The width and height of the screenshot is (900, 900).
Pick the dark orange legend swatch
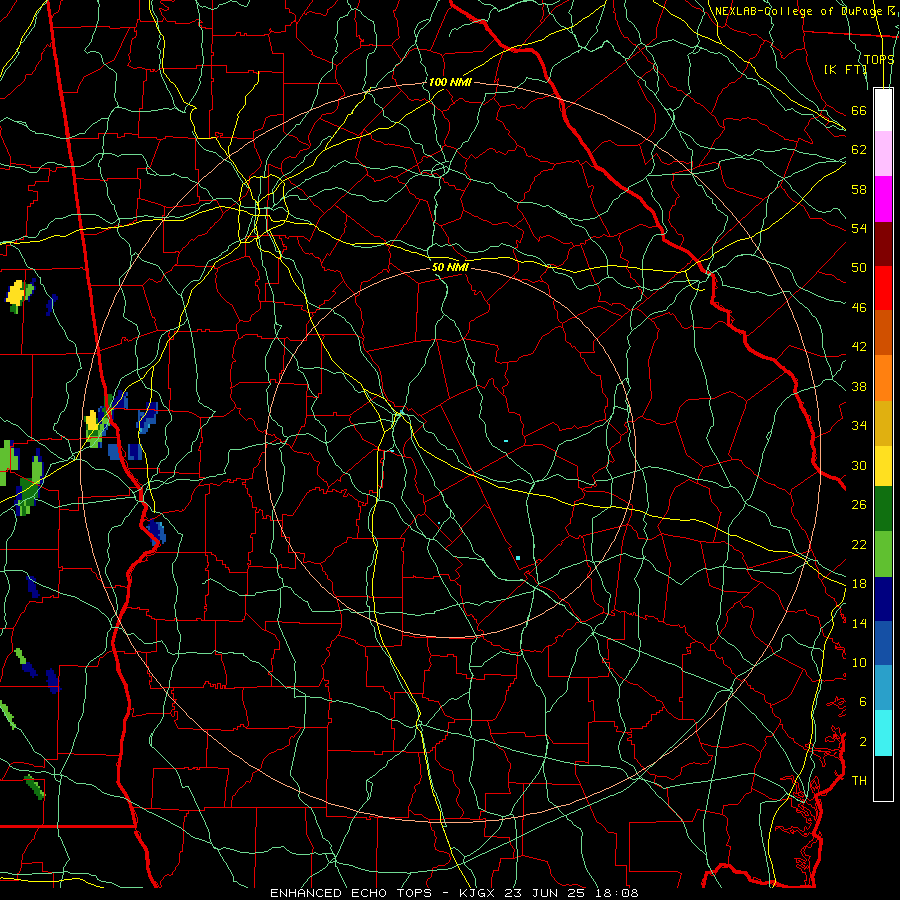pyautogui.click(x=883, y=332)
